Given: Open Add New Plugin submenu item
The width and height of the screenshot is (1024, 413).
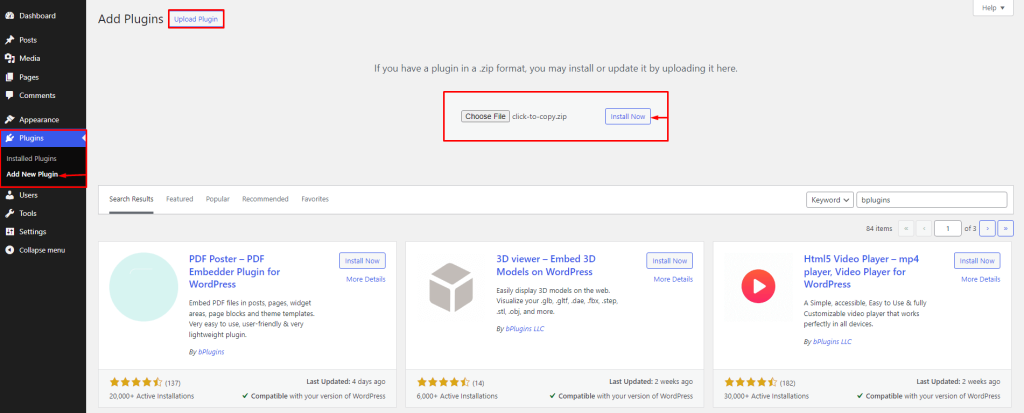Looking at the screenshot, I should (32, 174).
